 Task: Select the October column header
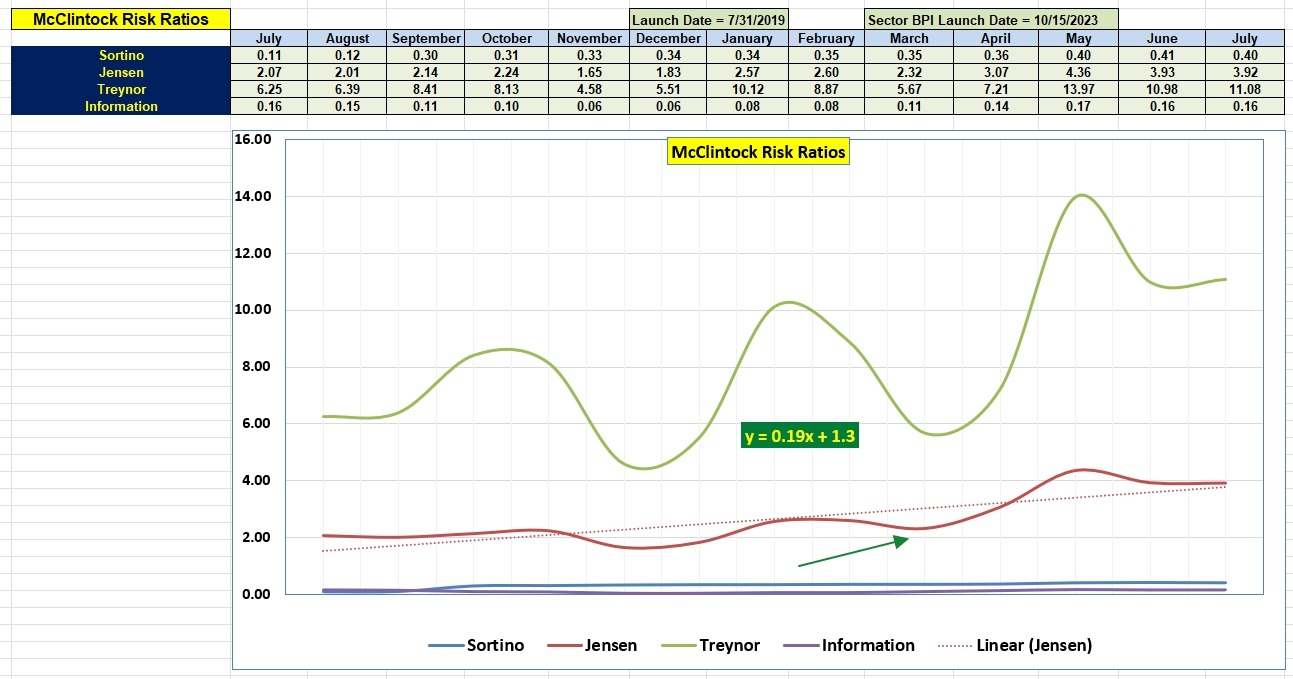pyautogui.click(x=507, y=38)
